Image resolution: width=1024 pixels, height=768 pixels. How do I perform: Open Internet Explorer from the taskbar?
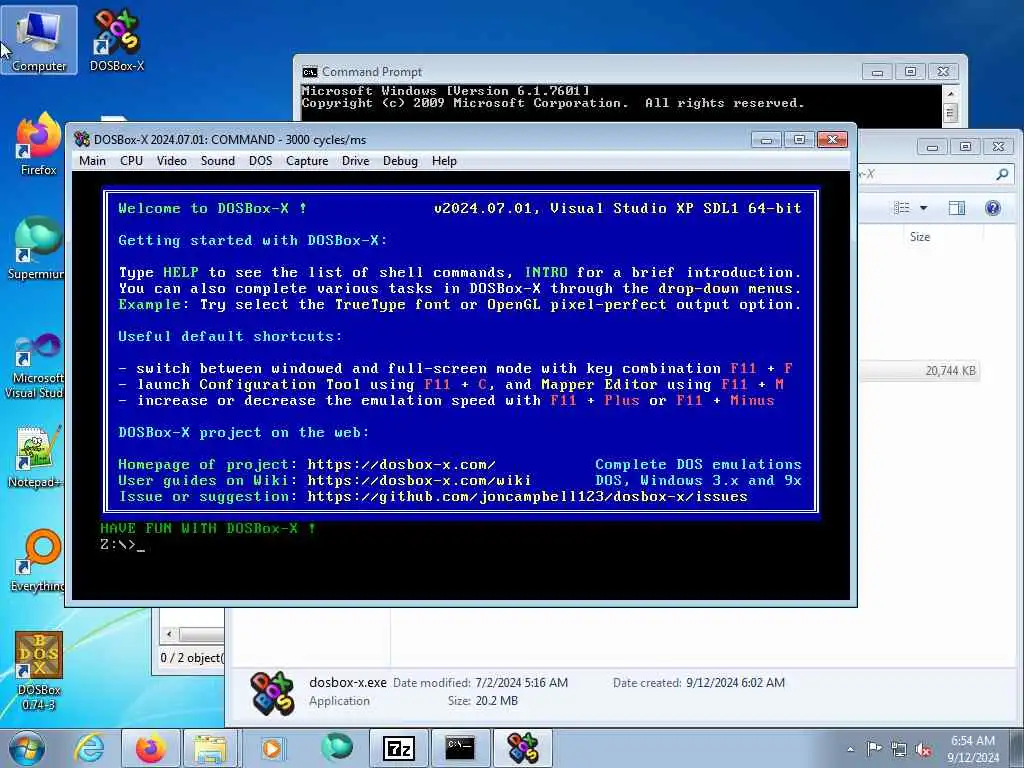coord(88,748)
